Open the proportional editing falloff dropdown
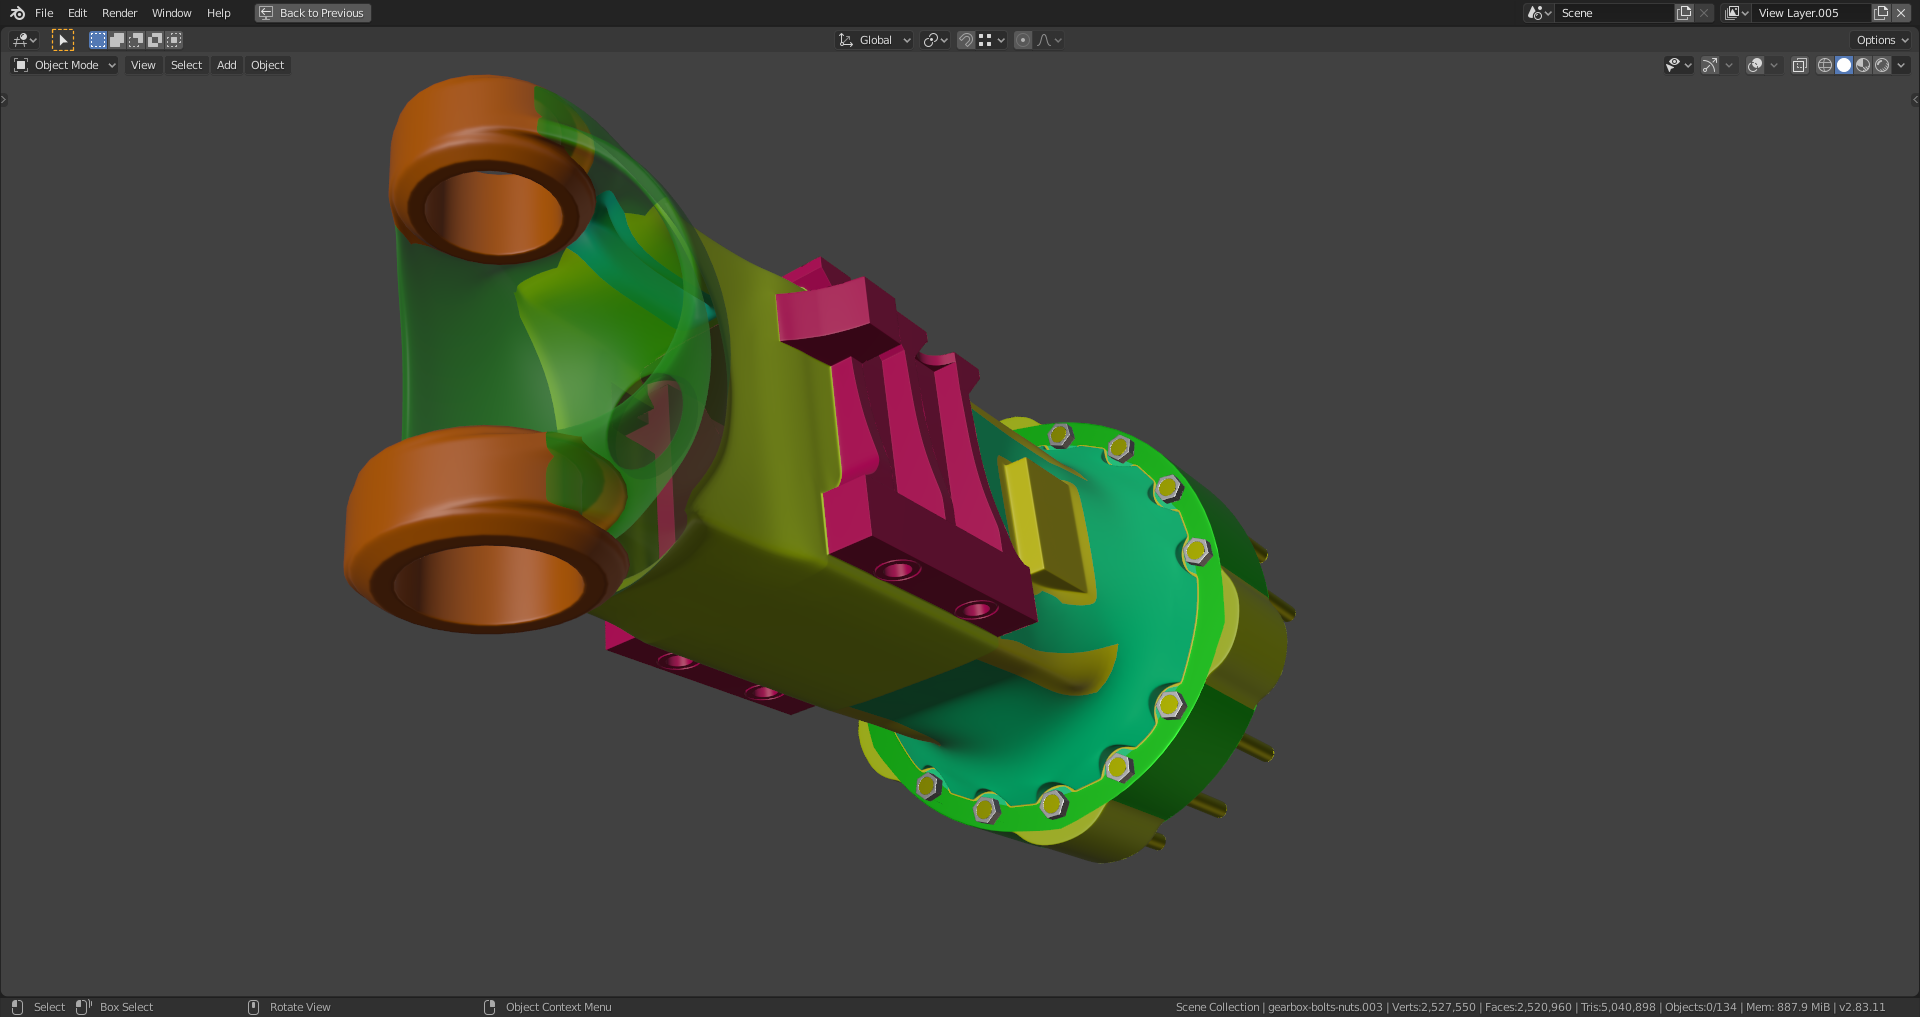The width and height of the screenshot is (1920, 1017). click(x=1050, y=40)
